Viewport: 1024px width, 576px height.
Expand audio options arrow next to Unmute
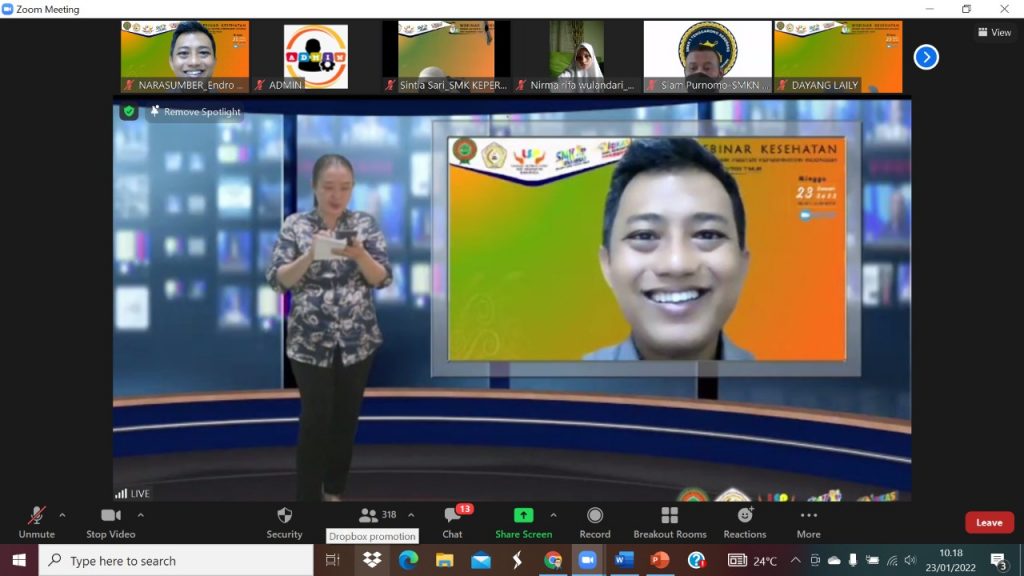(x=62, y=516)
